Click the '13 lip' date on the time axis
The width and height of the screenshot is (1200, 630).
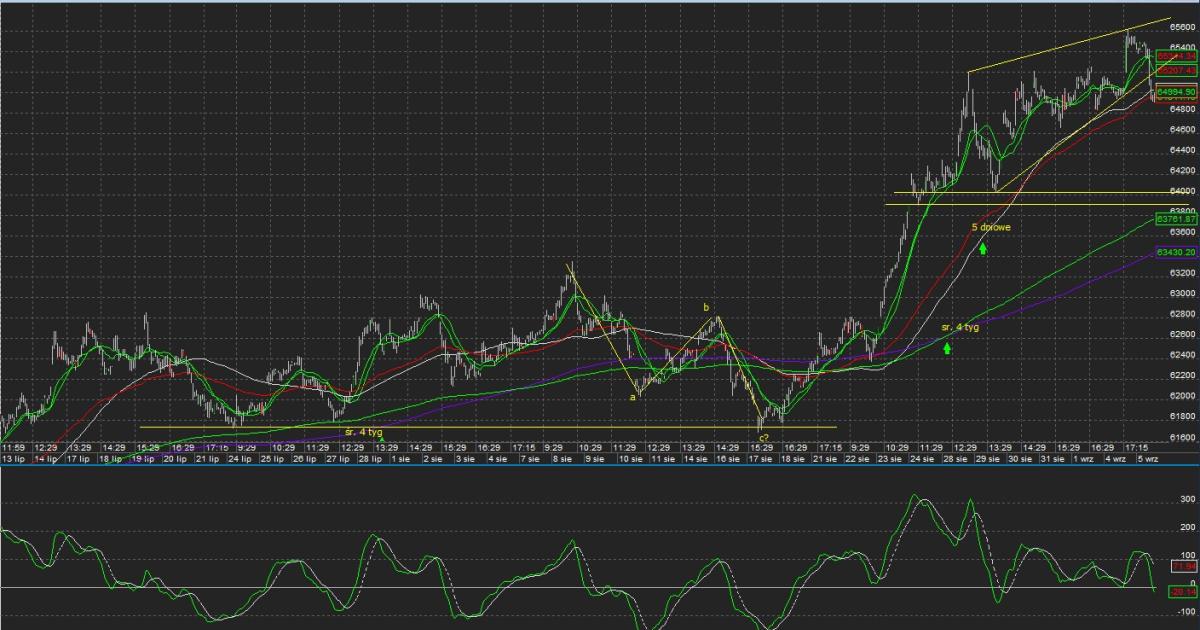(x=12, y=459)
